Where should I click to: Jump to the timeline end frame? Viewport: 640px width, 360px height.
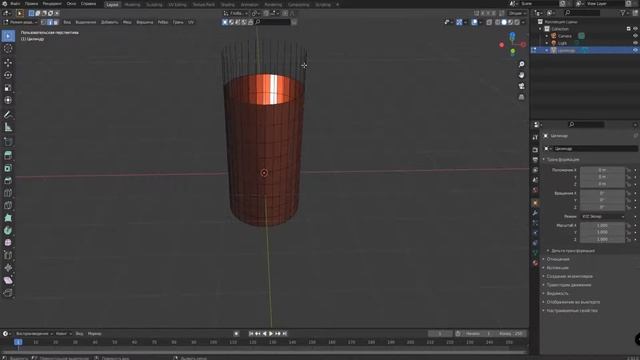pyautogui.click(x=285, y=333)
